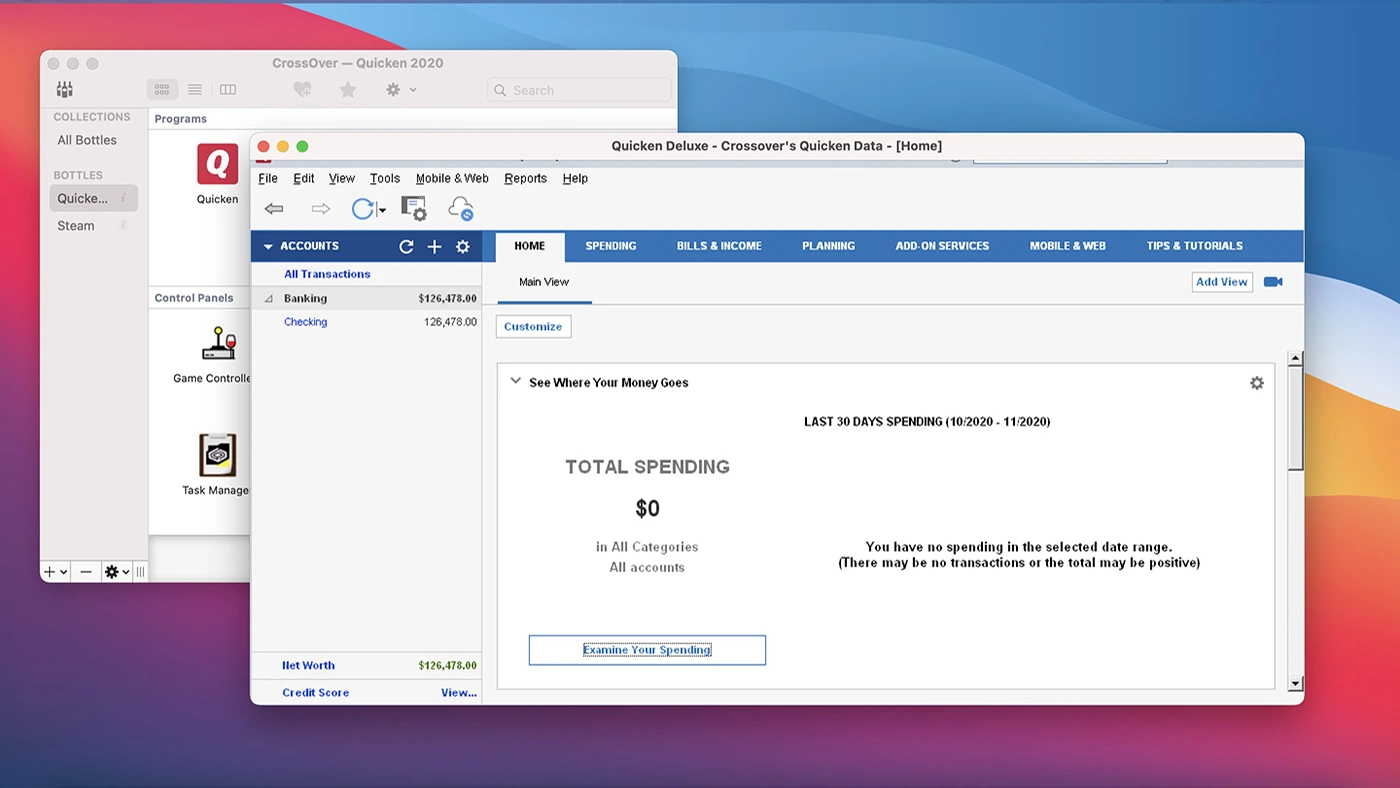Switch CrossOver to icon grid view
This screenshot has width=1400, height=788.
point(162,90)
